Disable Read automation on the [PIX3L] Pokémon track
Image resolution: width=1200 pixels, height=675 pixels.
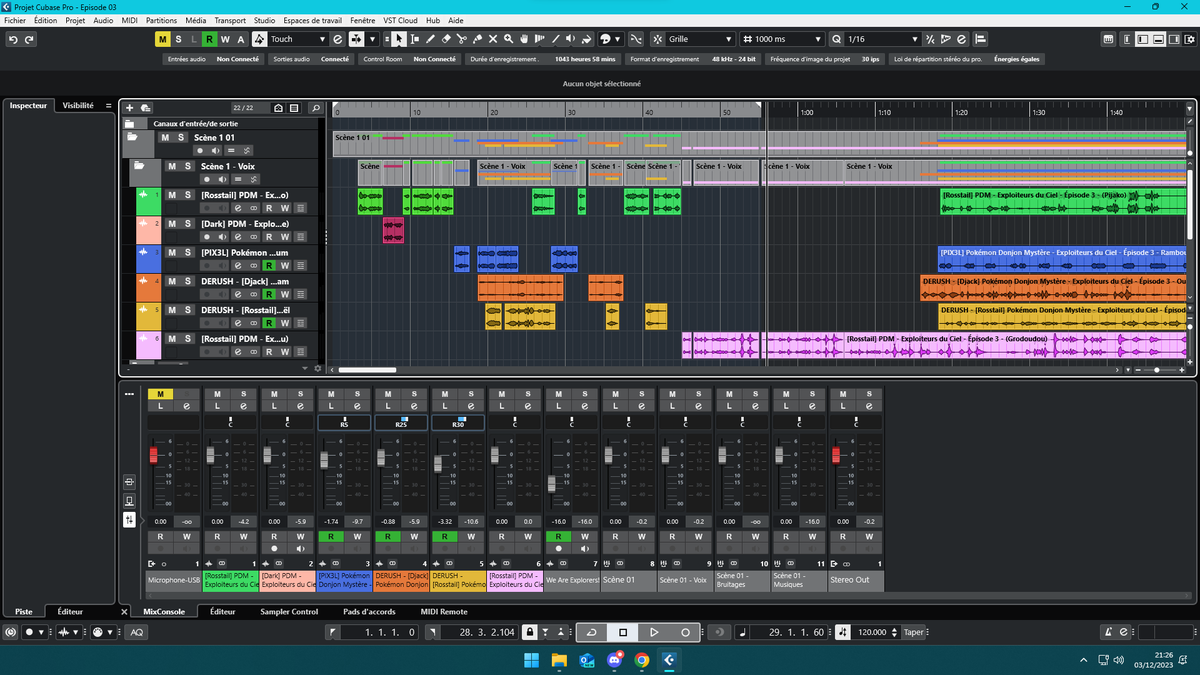269,266
